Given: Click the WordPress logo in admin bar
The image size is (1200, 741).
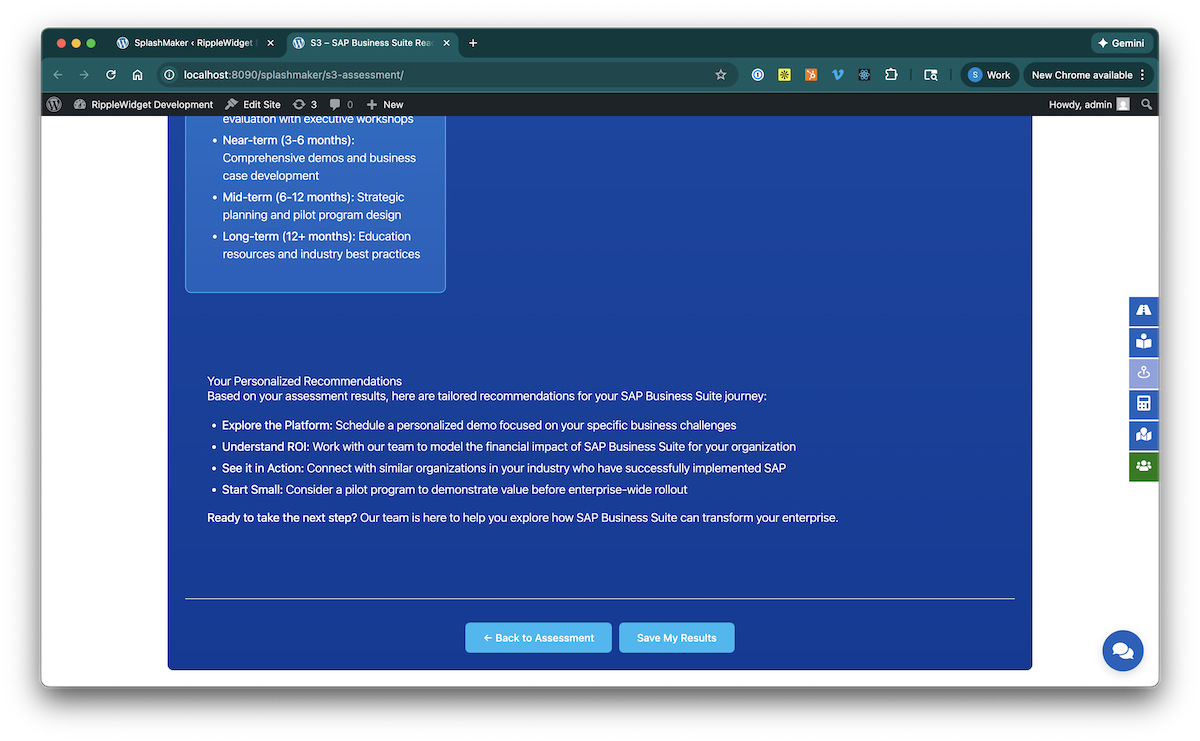Looking at the screenshot, I should point(54,104).
